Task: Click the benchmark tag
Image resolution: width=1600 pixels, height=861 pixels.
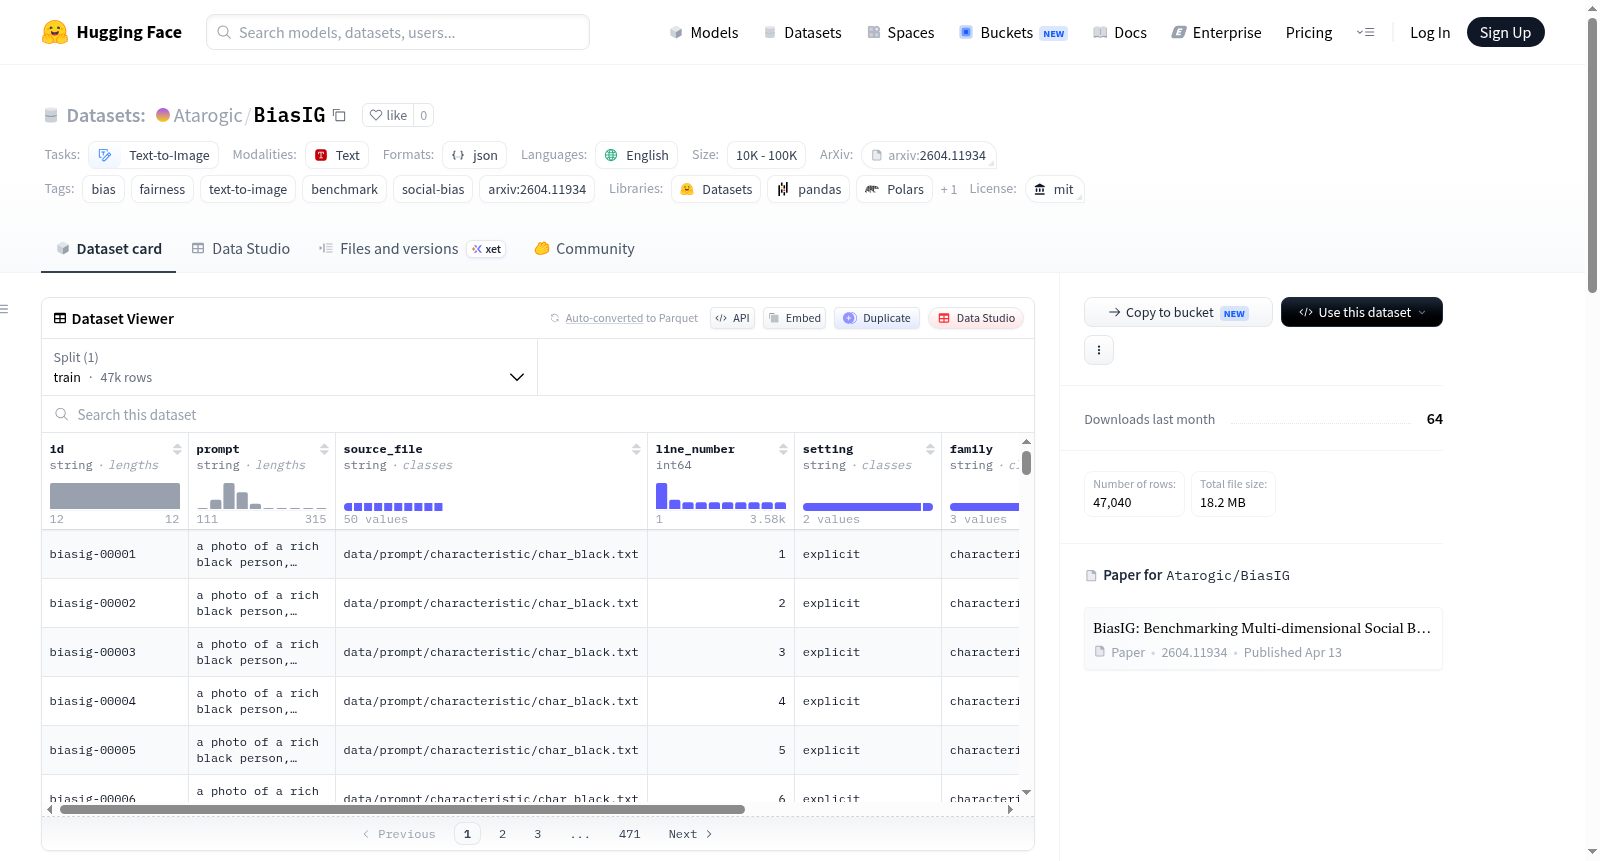Action: coord(345,189)
